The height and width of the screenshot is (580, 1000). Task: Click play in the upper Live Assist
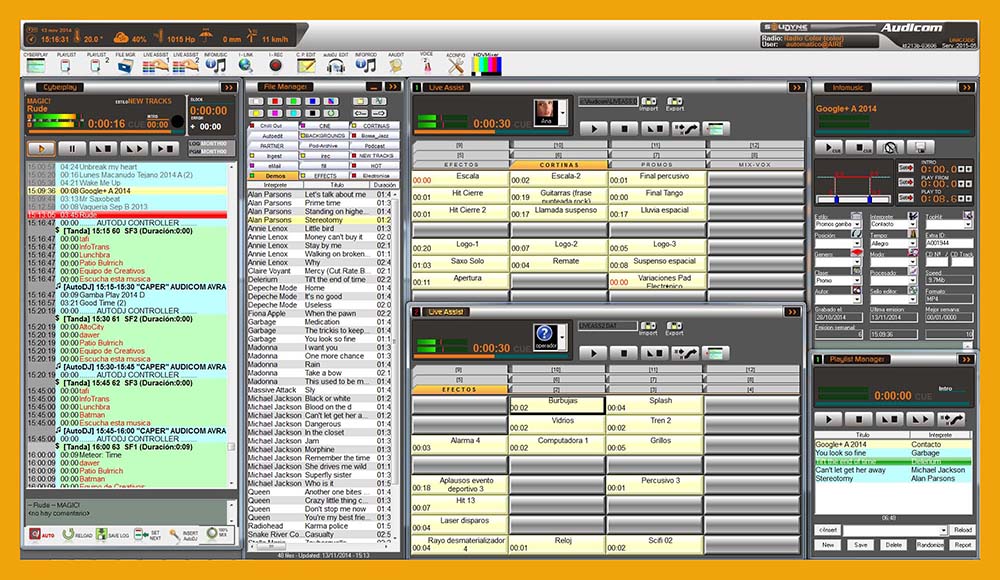[594, 129]
